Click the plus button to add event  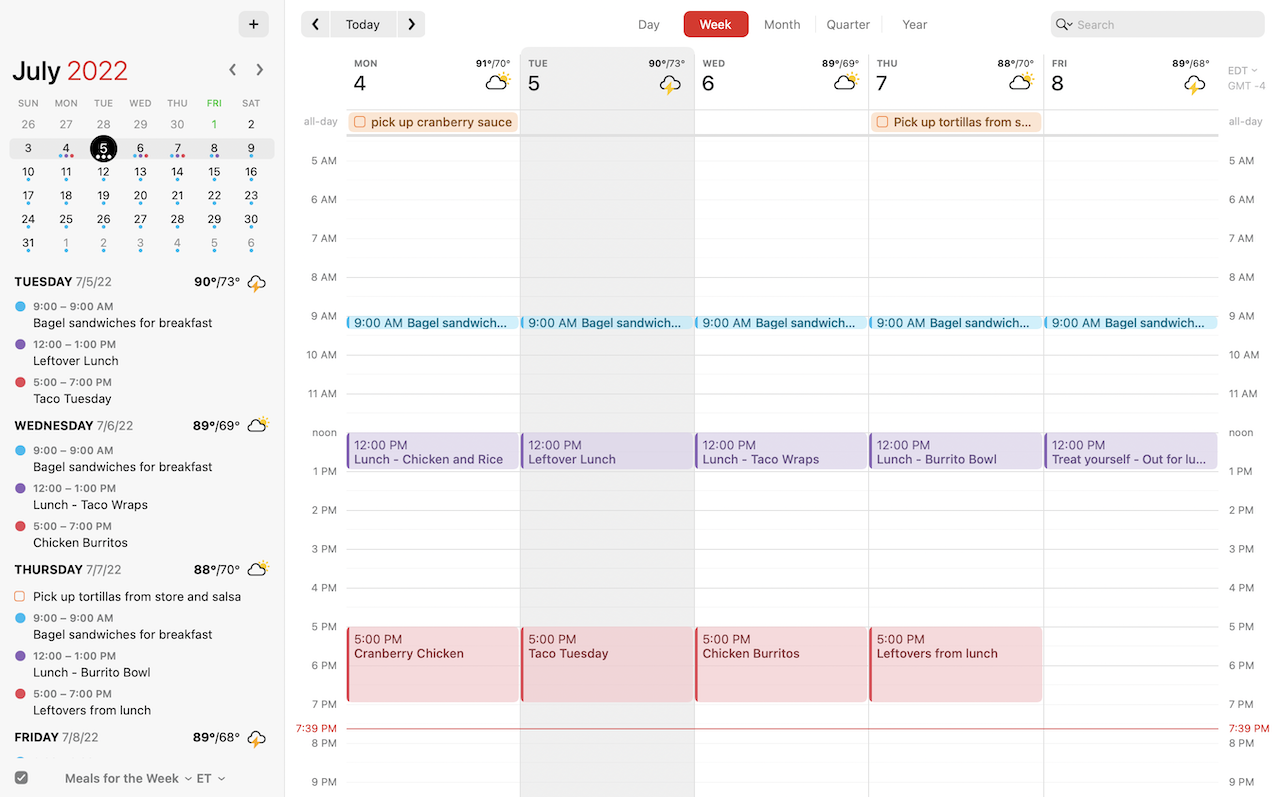point(253,24)
